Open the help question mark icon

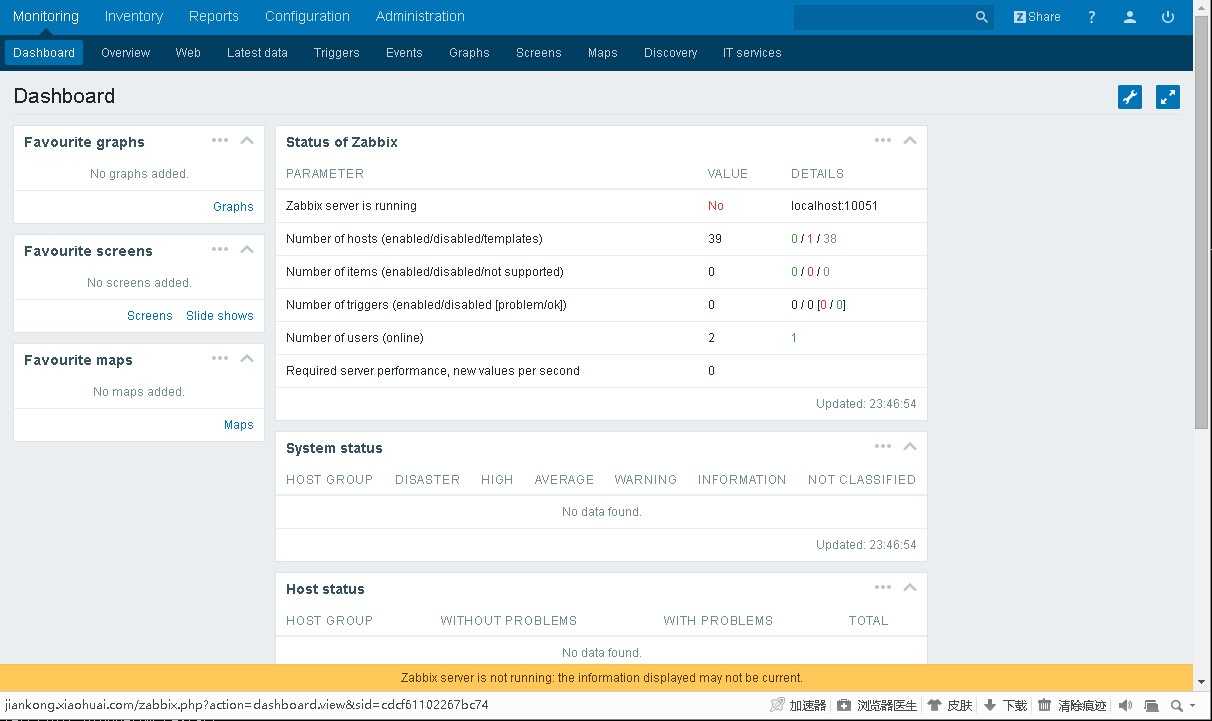pyautogui.click(x=1092, y=17)
